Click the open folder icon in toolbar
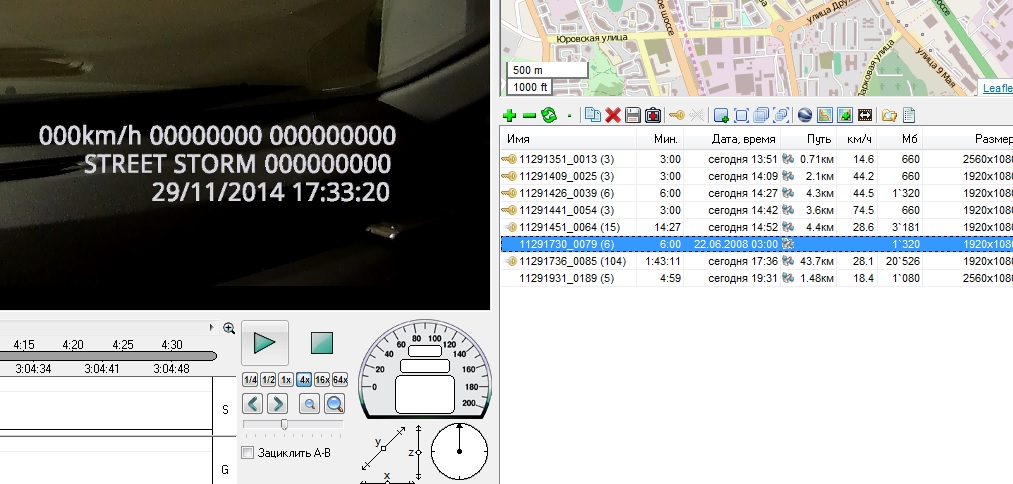This screenshot has width=1013, height=484. pyautogui.click(x=888, y=116)
